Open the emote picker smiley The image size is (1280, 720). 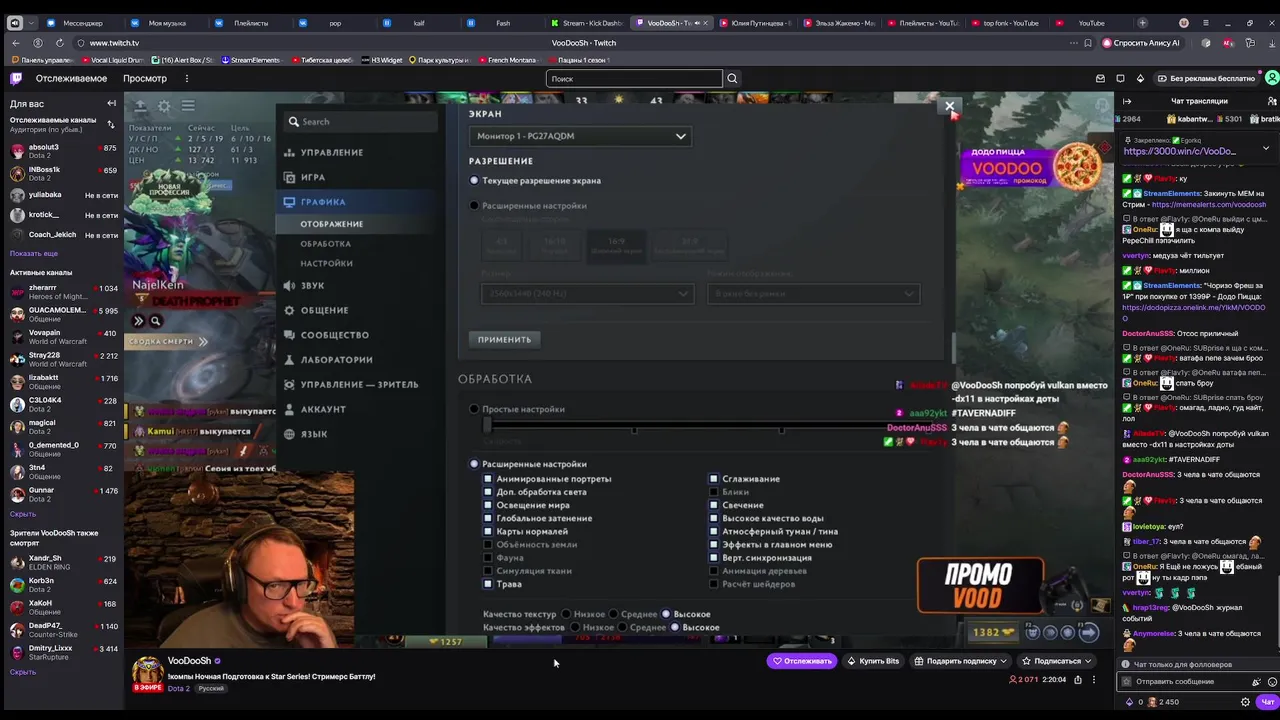pyautogui.click(x=1271, y=681)
